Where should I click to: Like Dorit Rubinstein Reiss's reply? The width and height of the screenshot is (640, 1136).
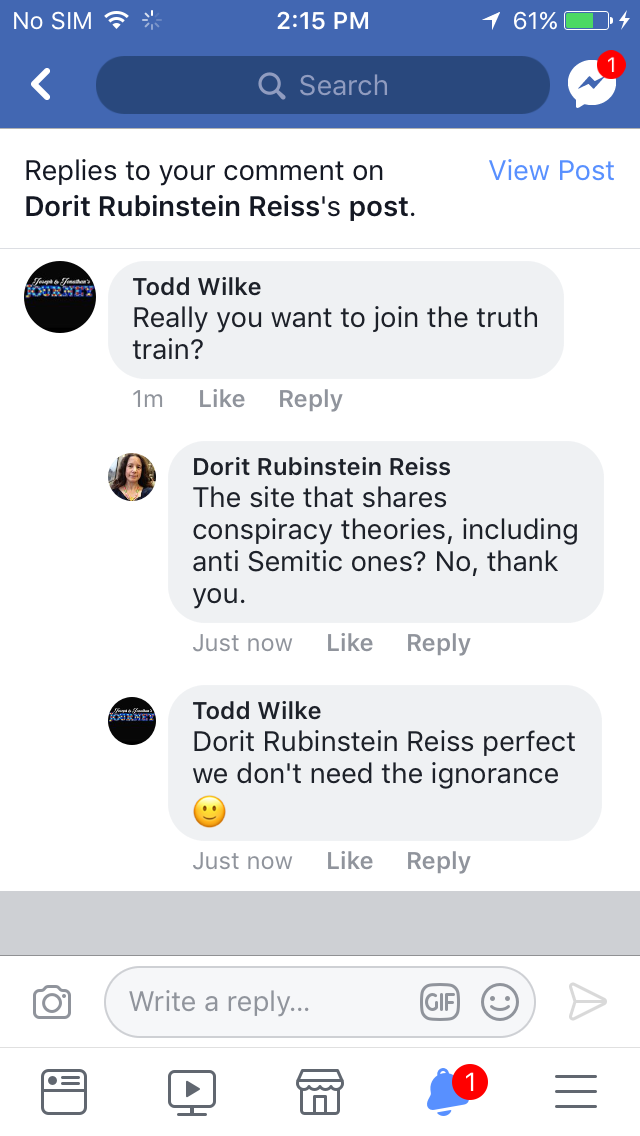click(x=349, y=643)
